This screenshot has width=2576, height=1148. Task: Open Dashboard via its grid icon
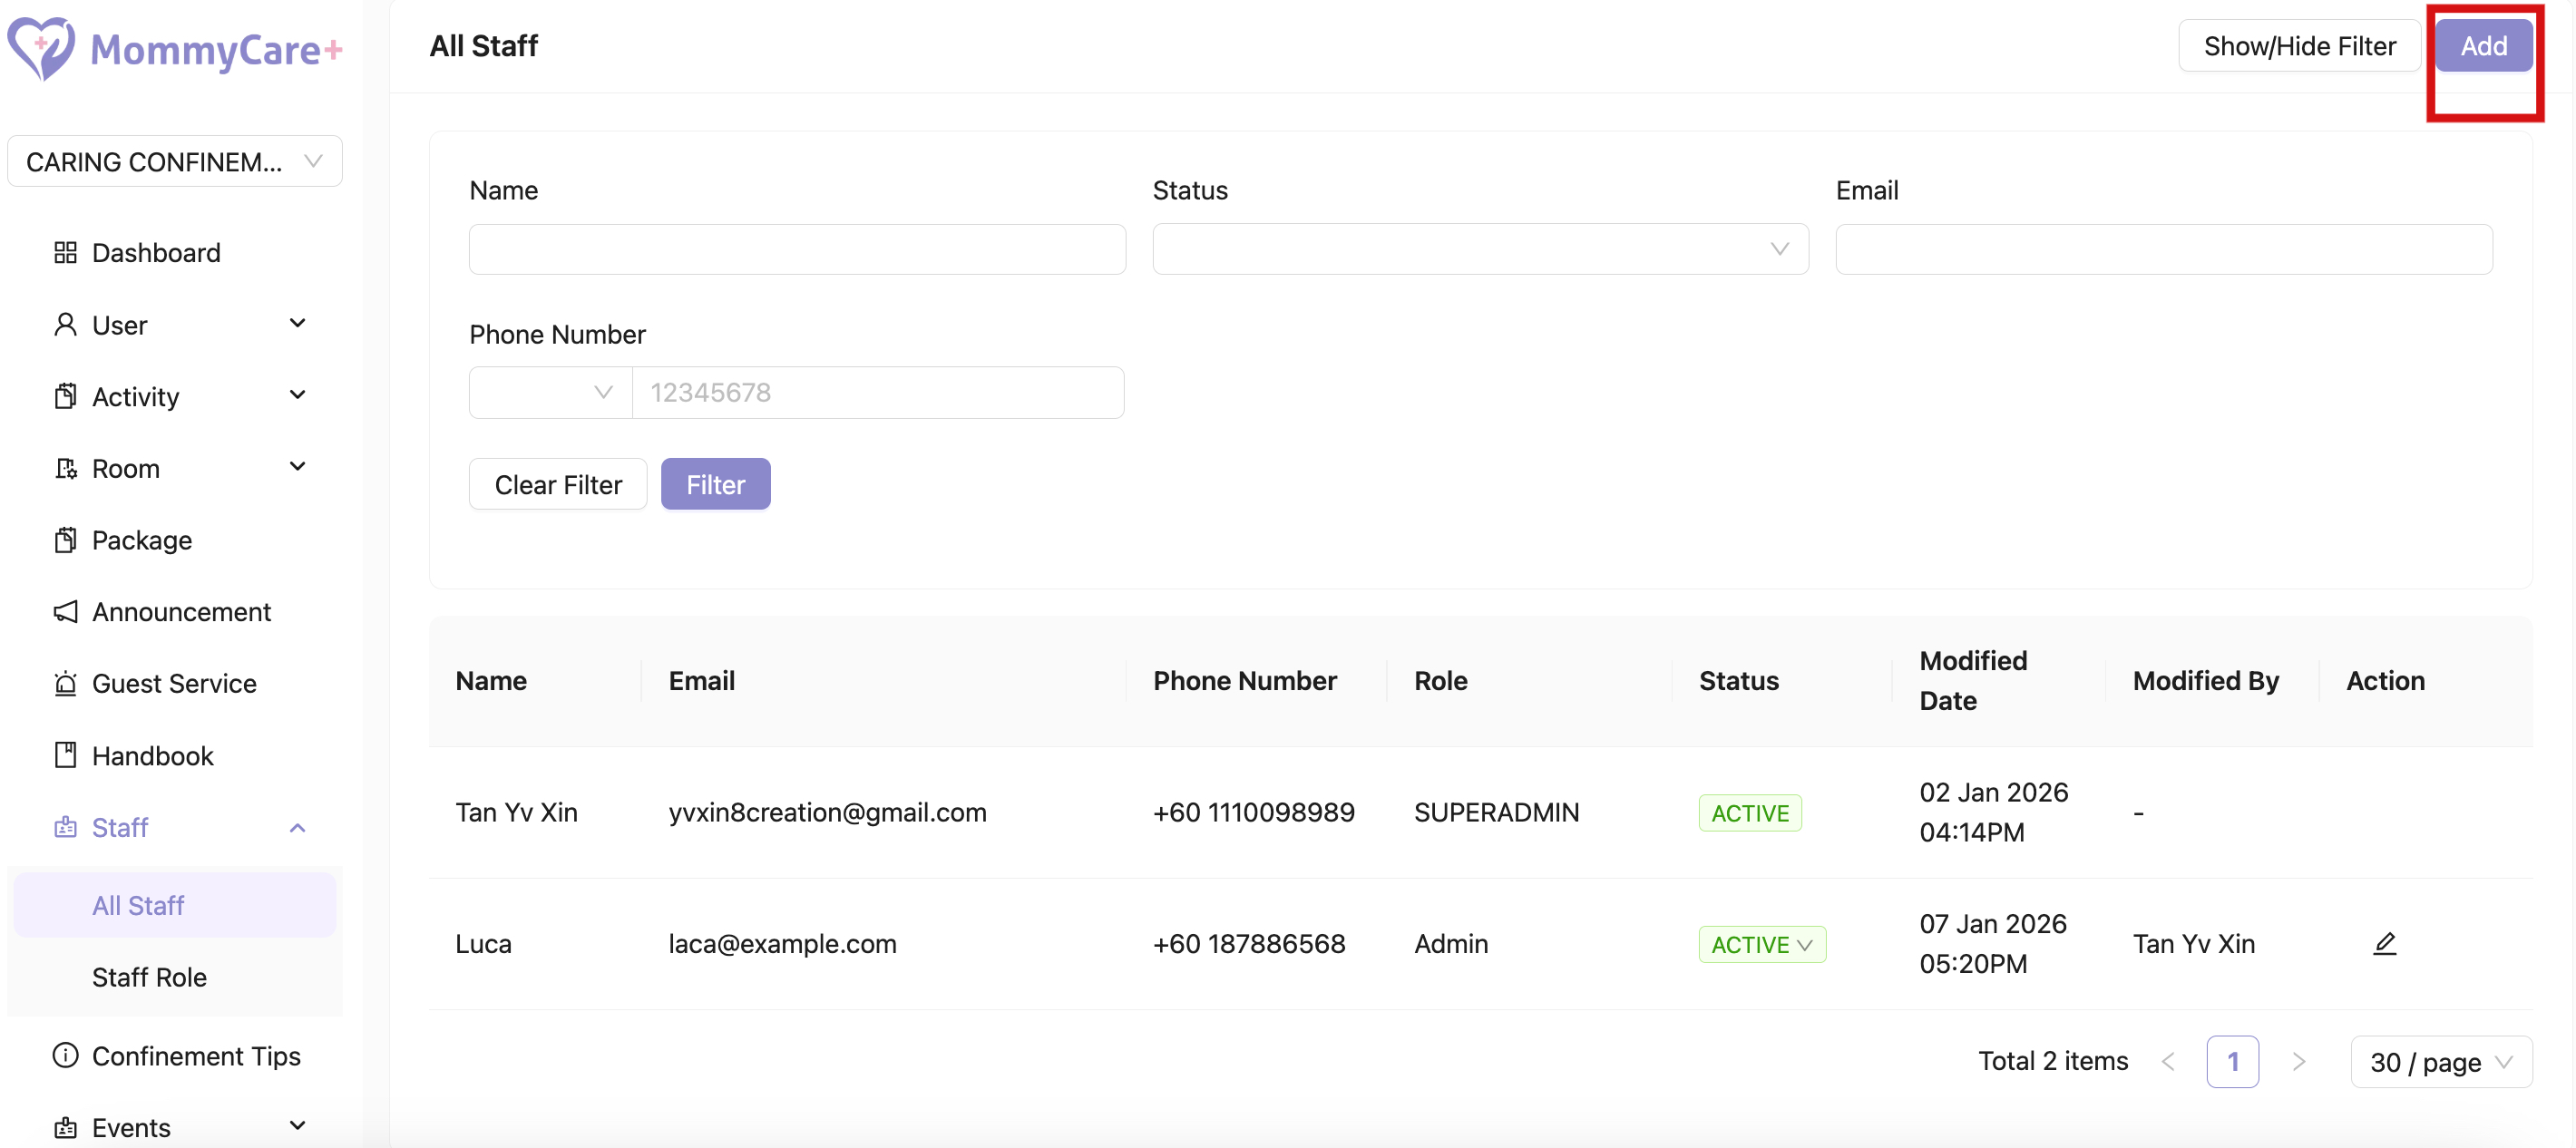pos(65,253)
